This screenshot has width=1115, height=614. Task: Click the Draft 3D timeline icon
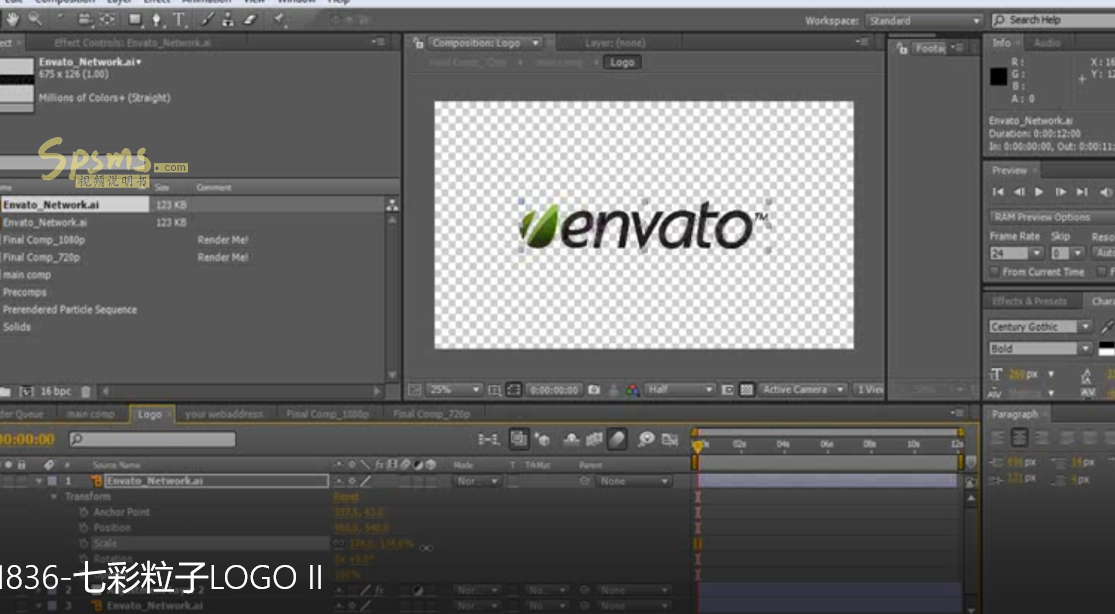tap(543, 440)
